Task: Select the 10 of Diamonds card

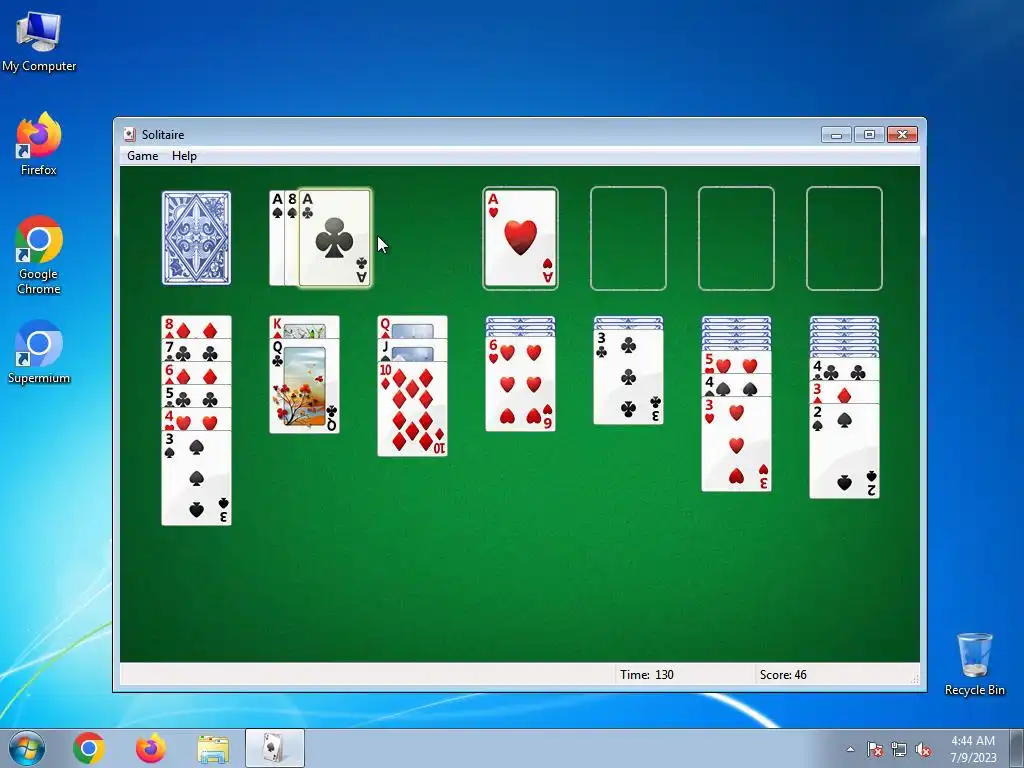Action: (x=412, y=408)
